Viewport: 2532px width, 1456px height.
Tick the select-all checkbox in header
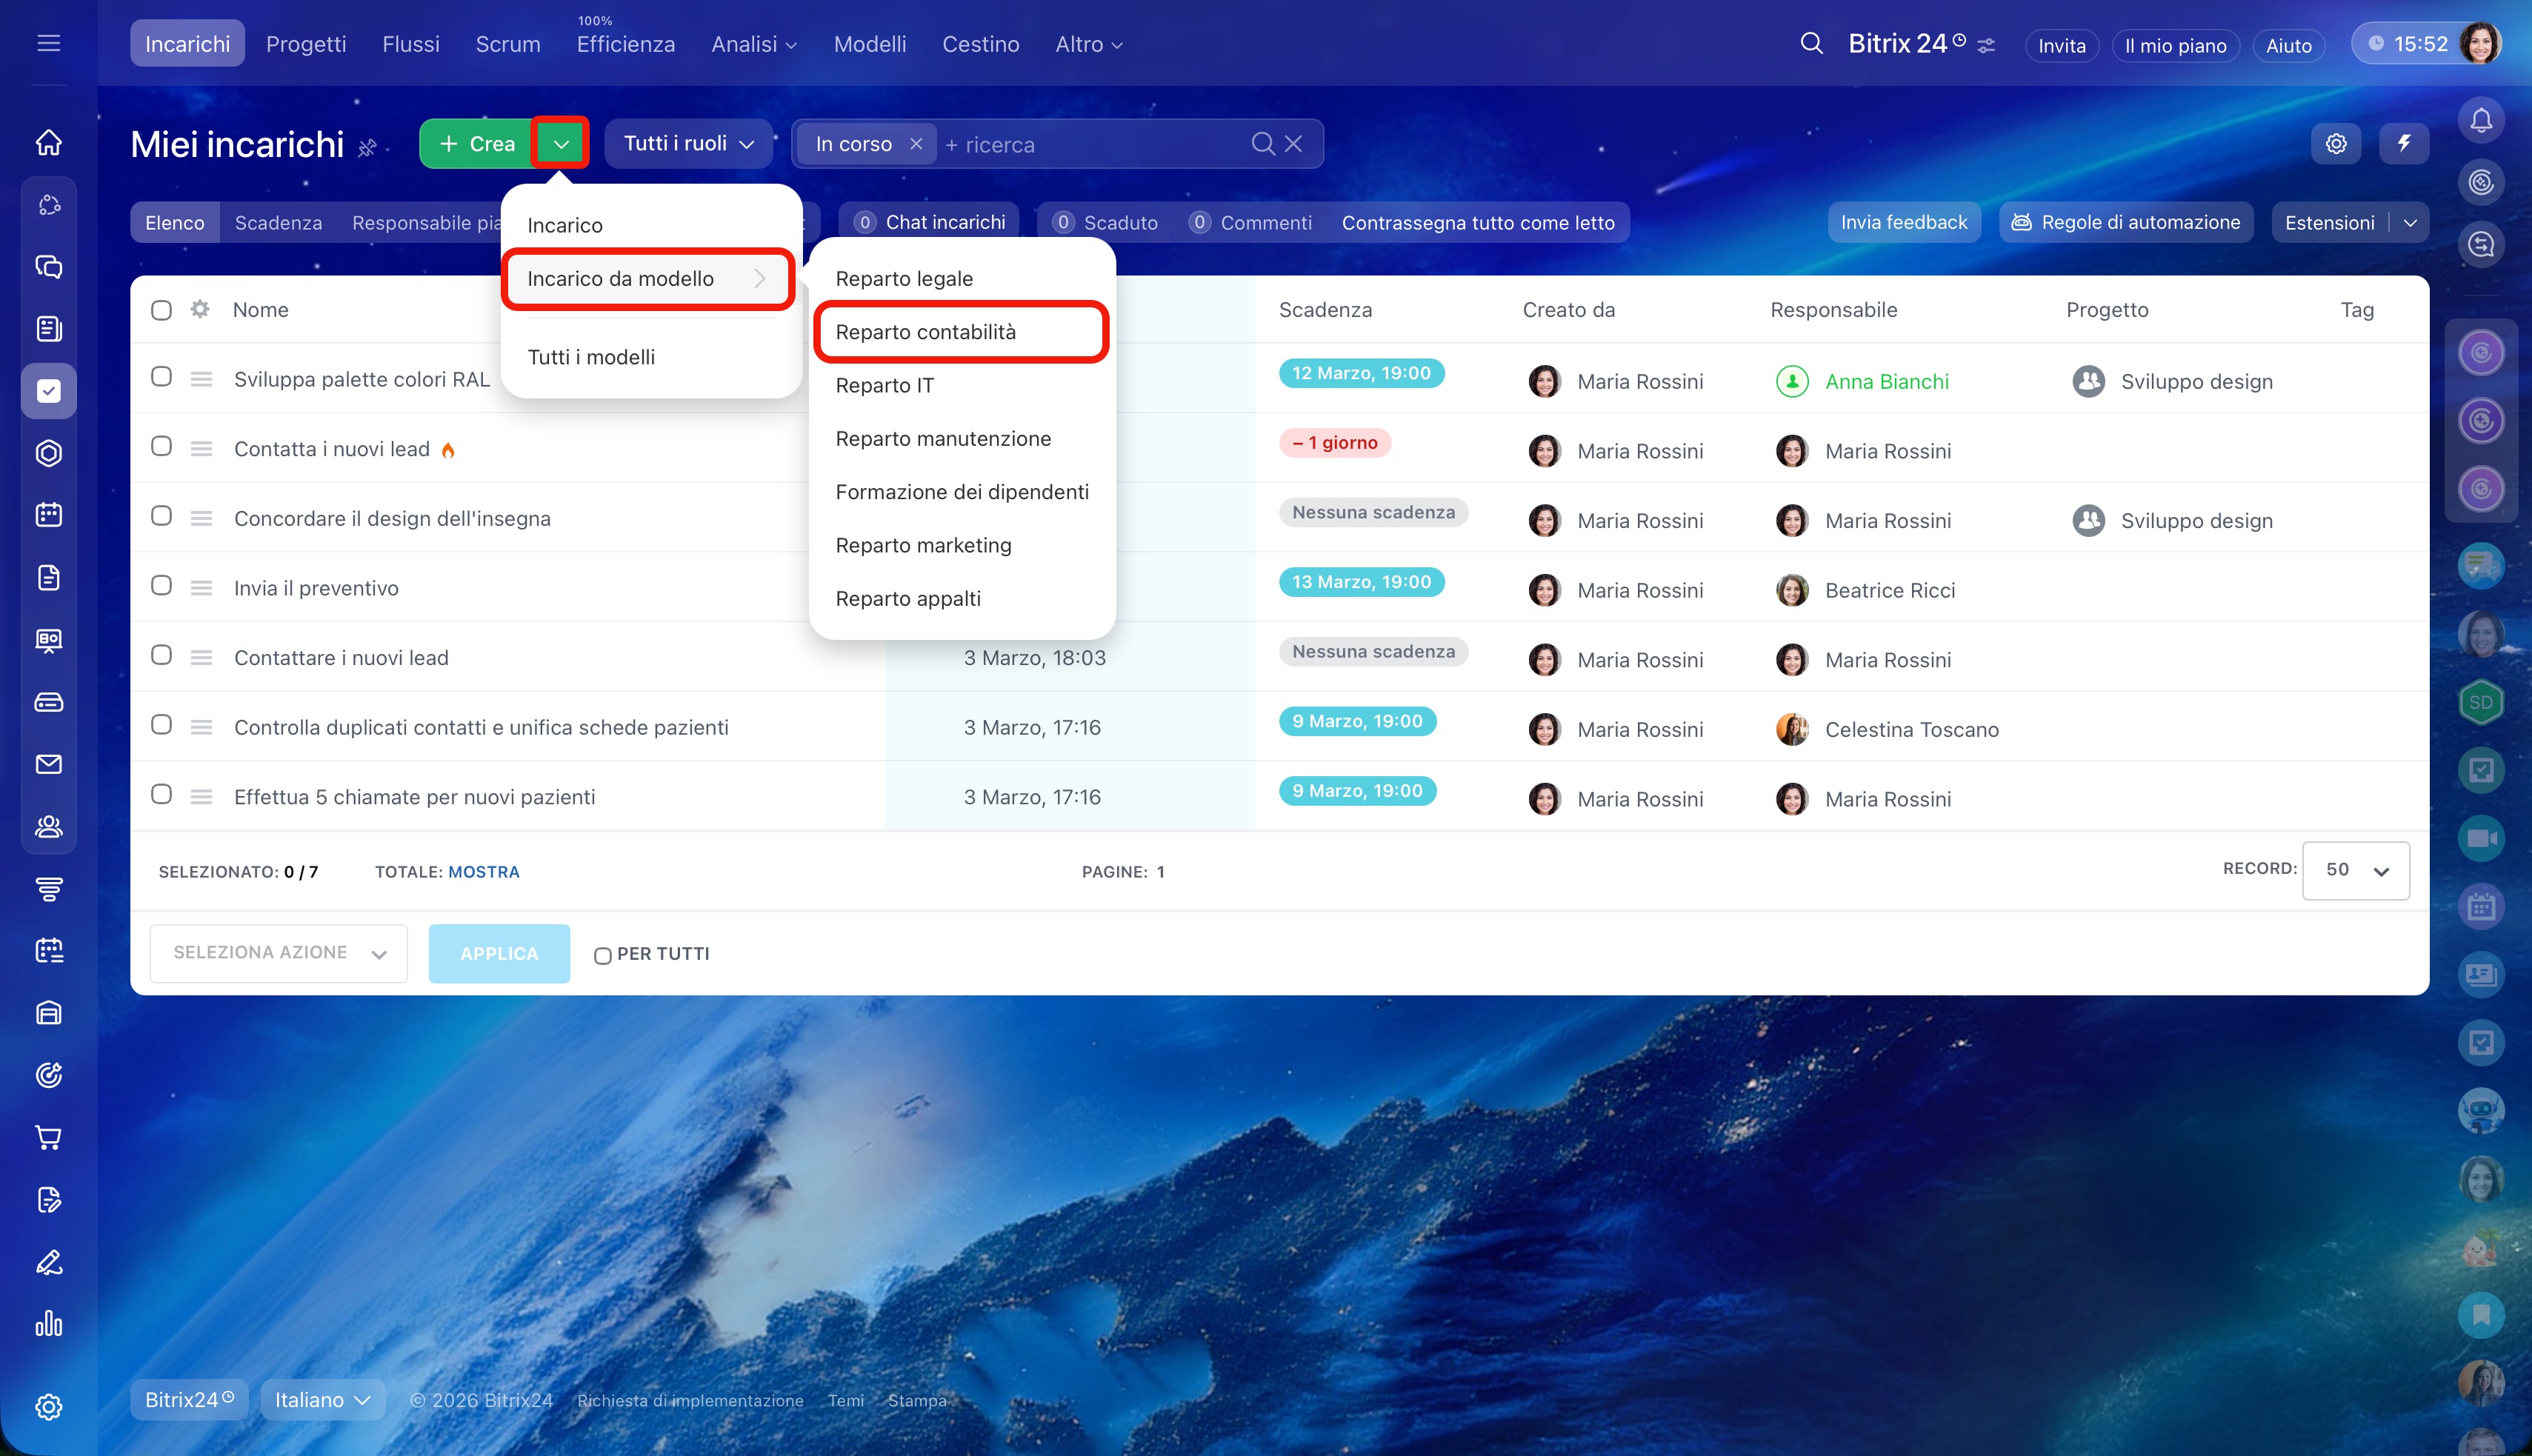click(161, 310)
